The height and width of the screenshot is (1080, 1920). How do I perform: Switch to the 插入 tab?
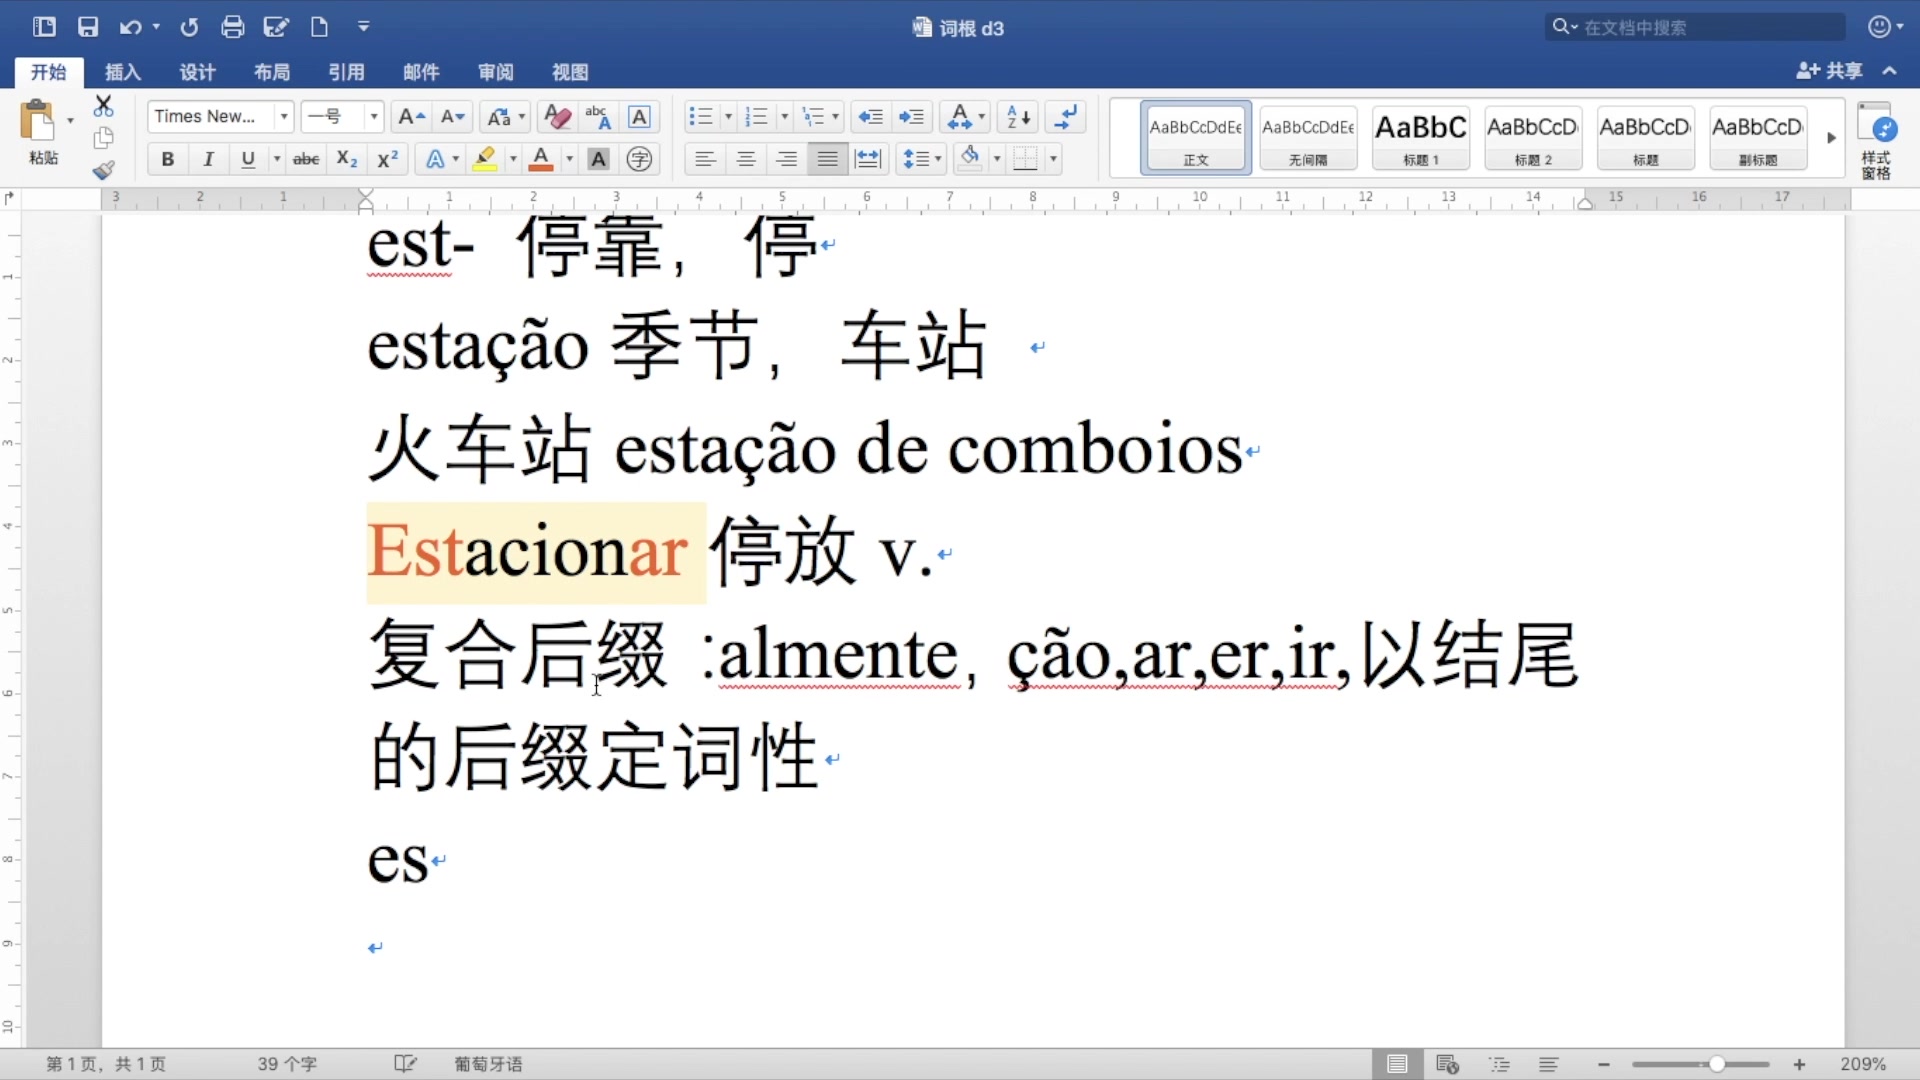(x=123, y=72)
